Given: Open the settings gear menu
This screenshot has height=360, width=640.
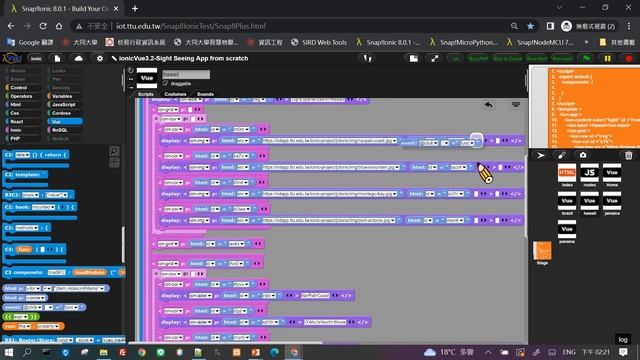Looking at the screenshot, I should pos(100,58).
